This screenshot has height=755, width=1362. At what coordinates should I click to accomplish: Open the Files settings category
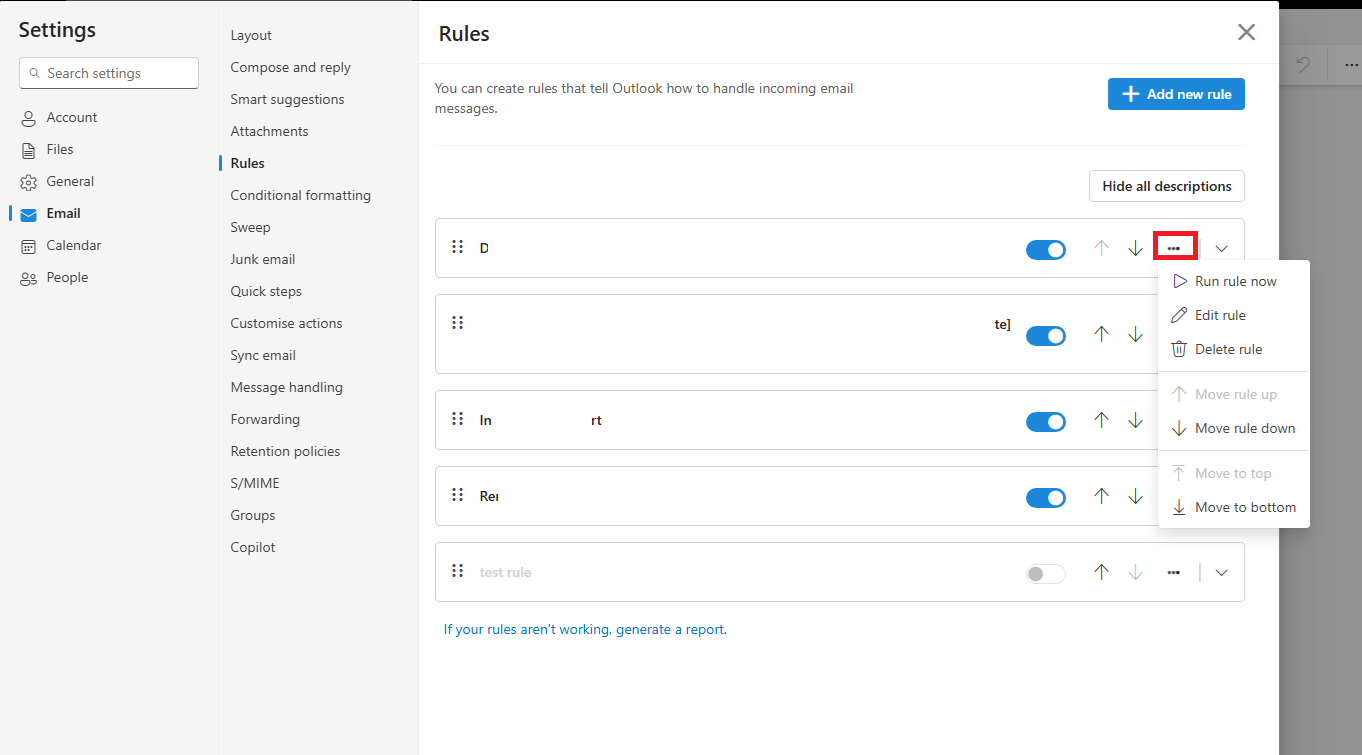pos(47,149)
